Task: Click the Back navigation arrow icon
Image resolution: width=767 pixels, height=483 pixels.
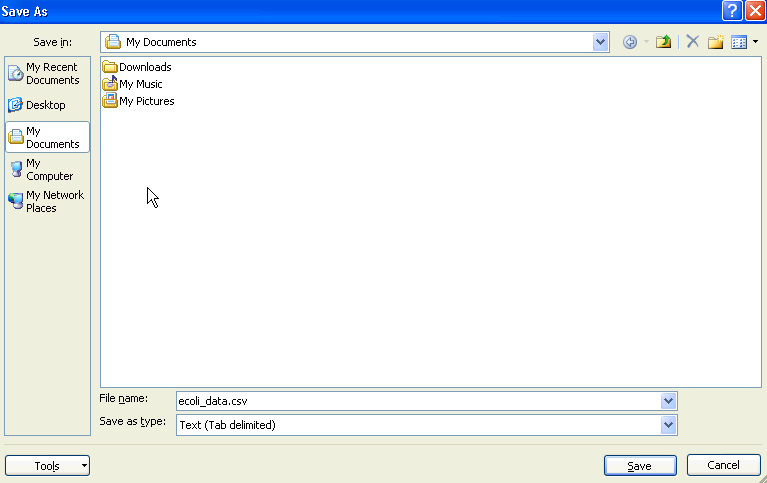Action: pyautogui.click(x=630, y=42)
